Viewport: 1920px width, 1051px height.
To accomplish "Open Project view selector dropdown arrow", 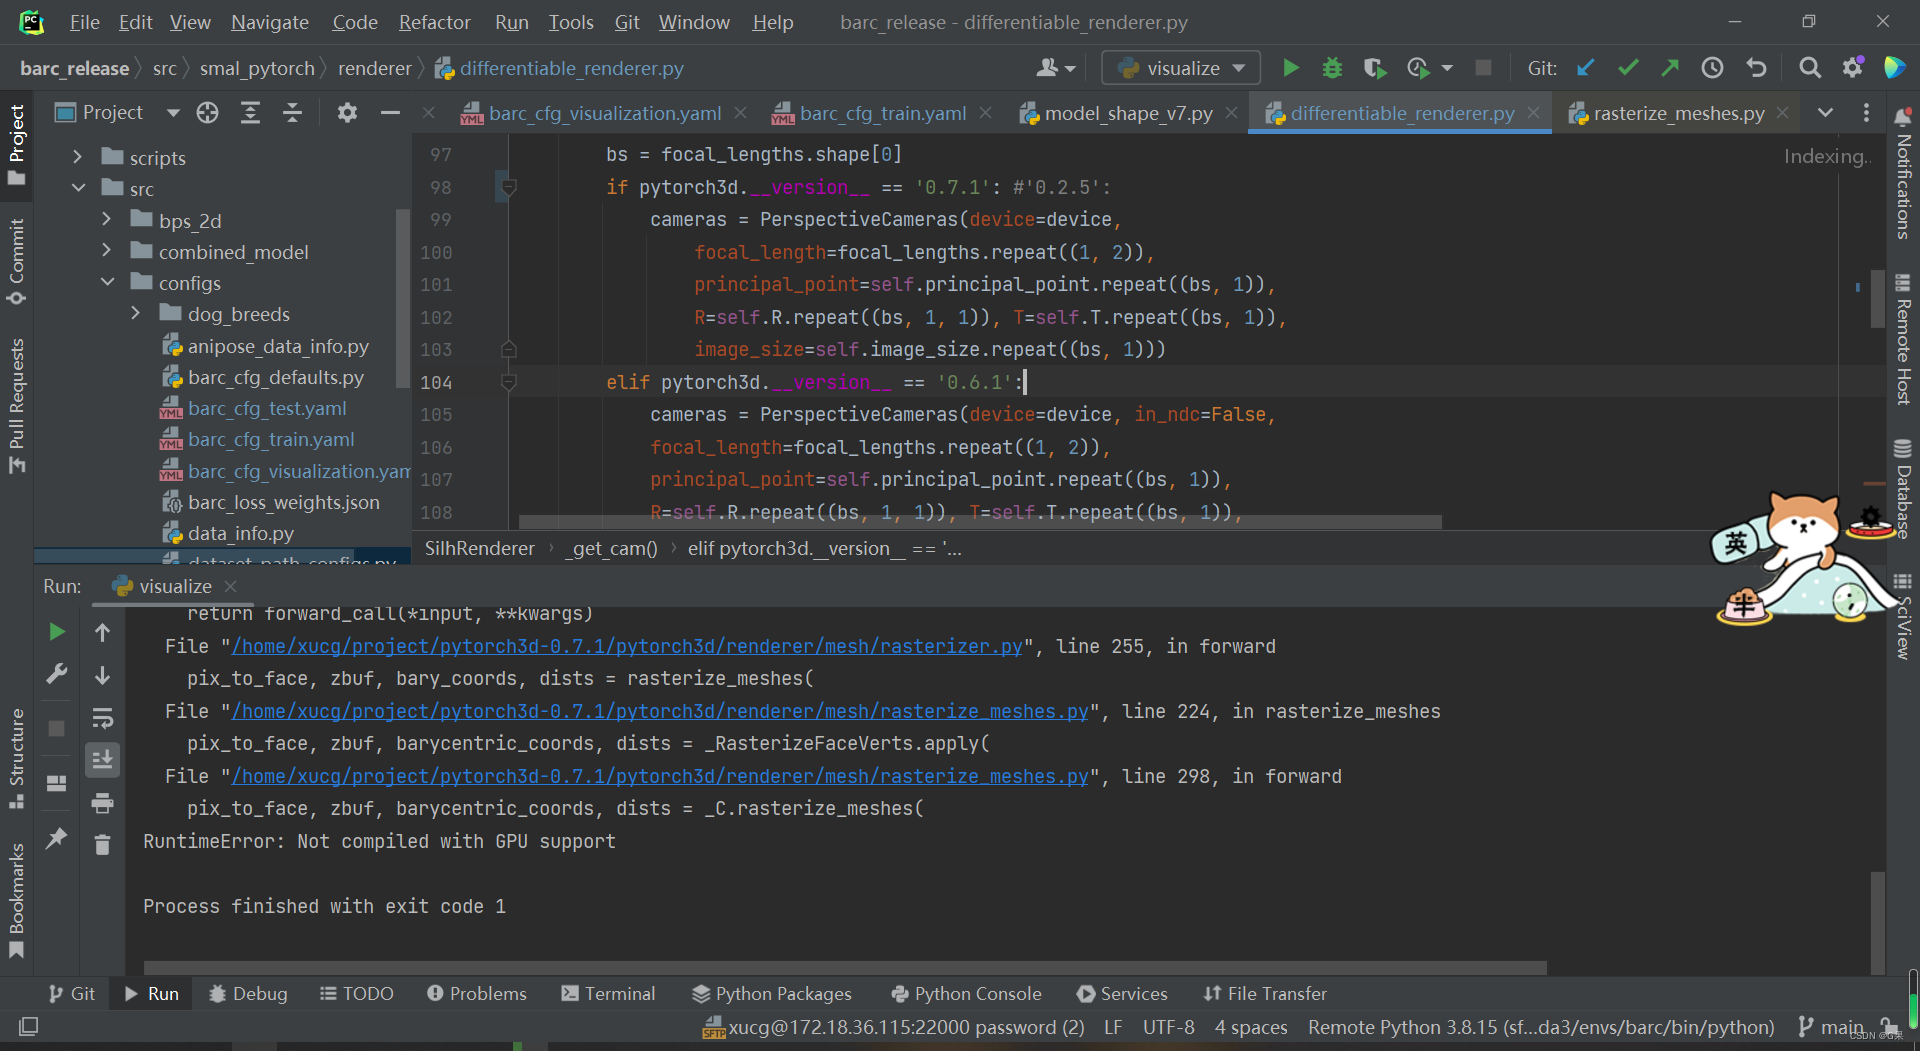I will point(173,113).
